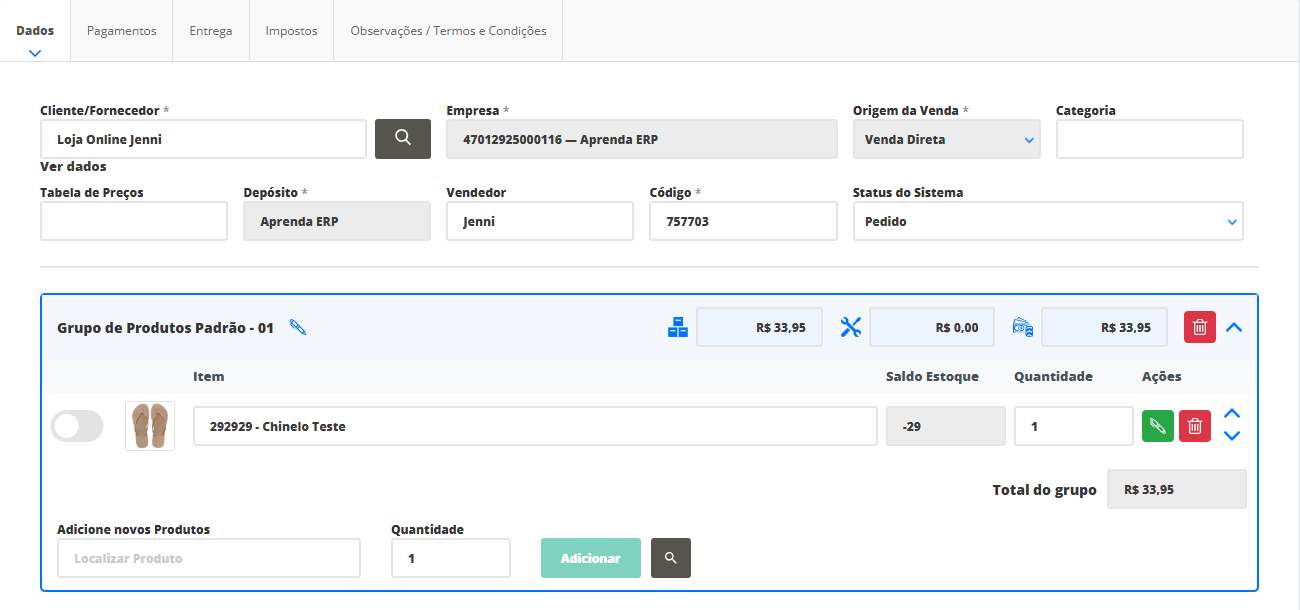Viewport: 1300px width, 610px height.
Task: Click the wrench tools services icon
Action: coord(851,327)
